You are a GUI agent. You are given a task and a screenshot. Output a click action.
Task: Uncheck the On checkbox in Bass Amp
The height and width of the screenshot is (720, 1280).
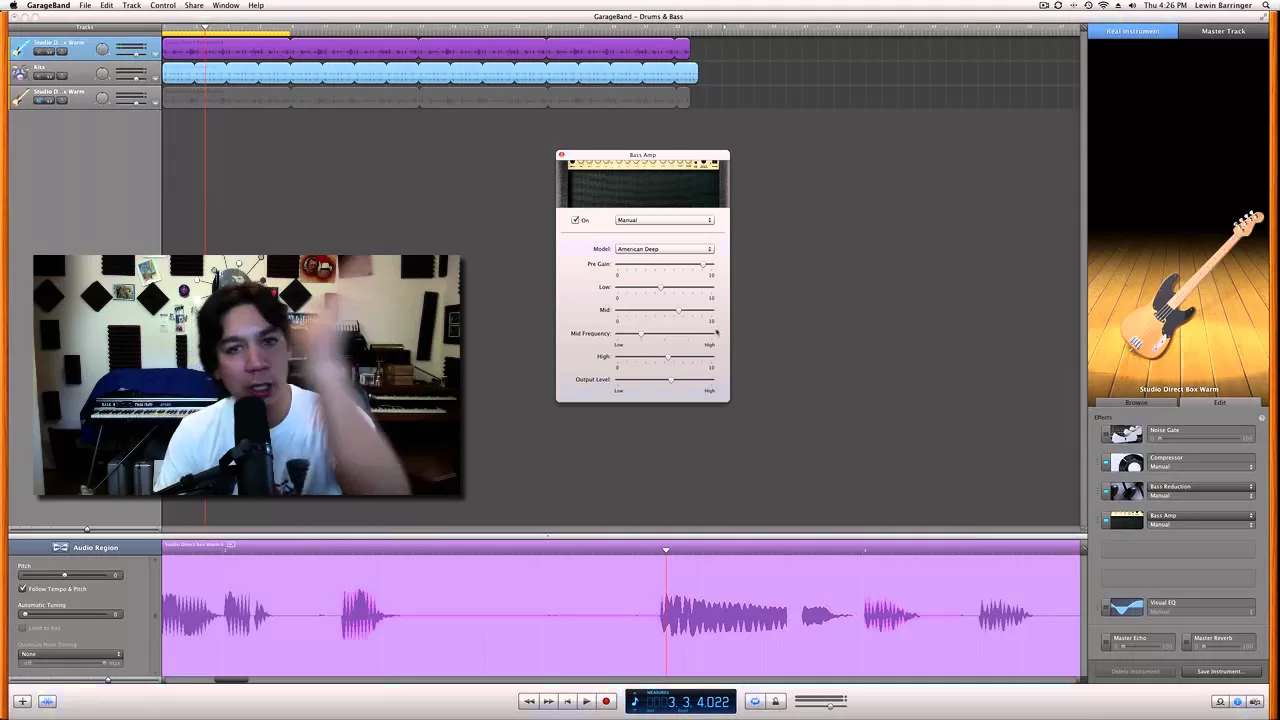[575, 220]
